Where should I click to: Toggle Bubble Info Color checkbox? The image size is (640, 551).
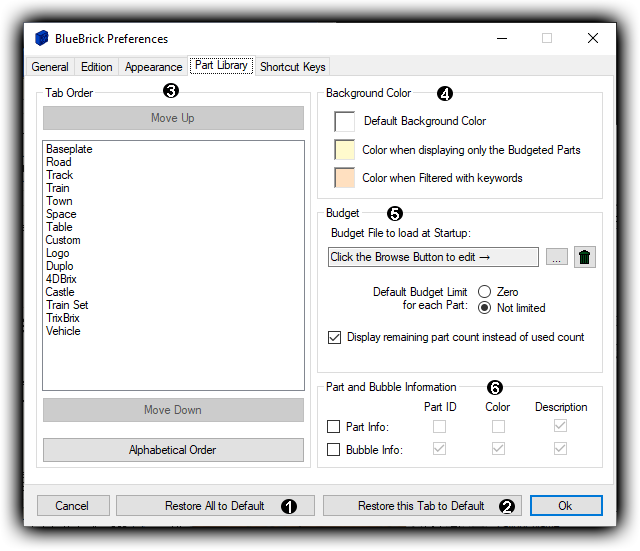pyautogui.click(x=498, y=449)
